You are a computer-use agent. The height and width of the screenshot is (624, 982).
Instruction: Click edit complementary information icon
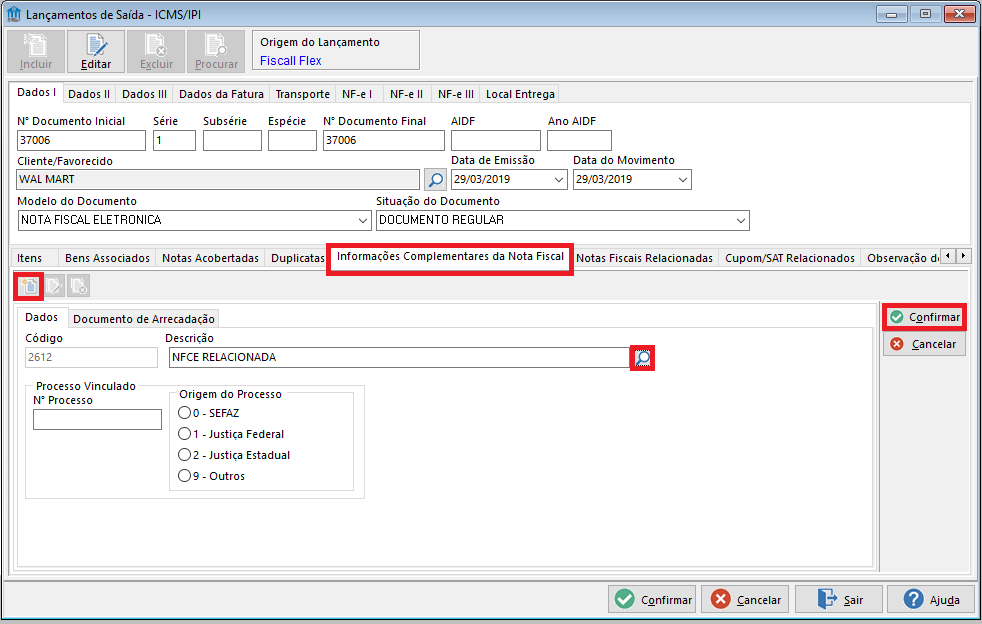coord(54,286)
